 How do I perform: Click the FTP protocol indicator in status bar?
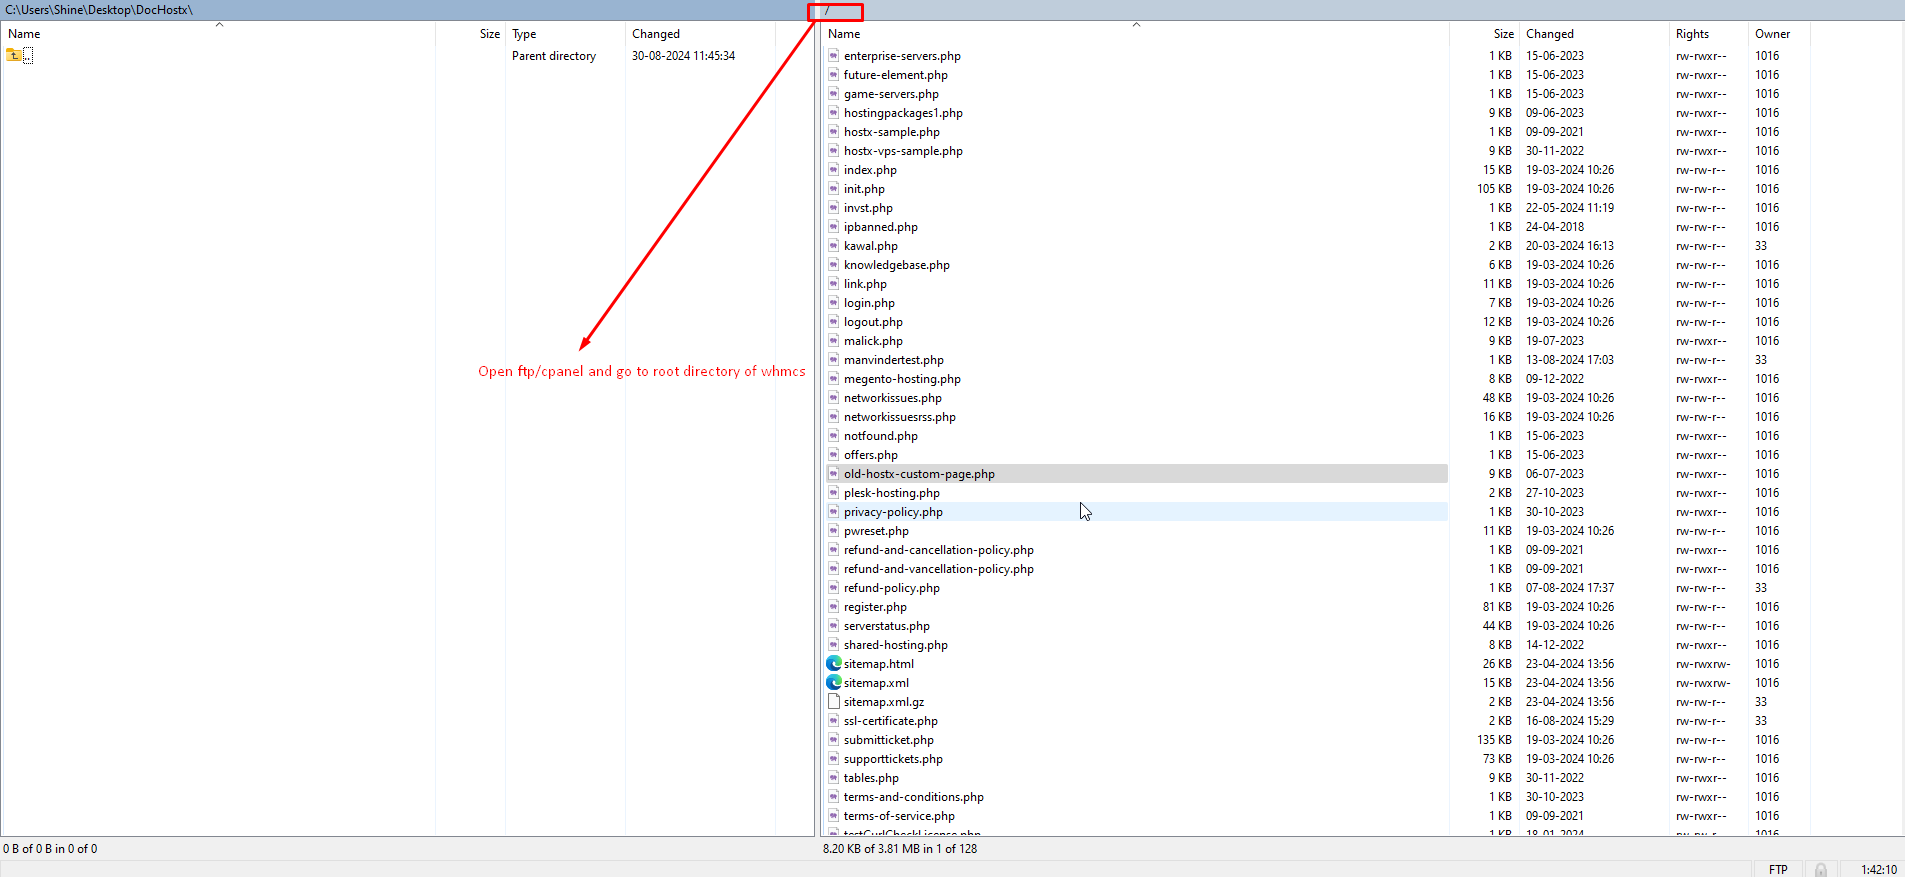pos(1778,870)
